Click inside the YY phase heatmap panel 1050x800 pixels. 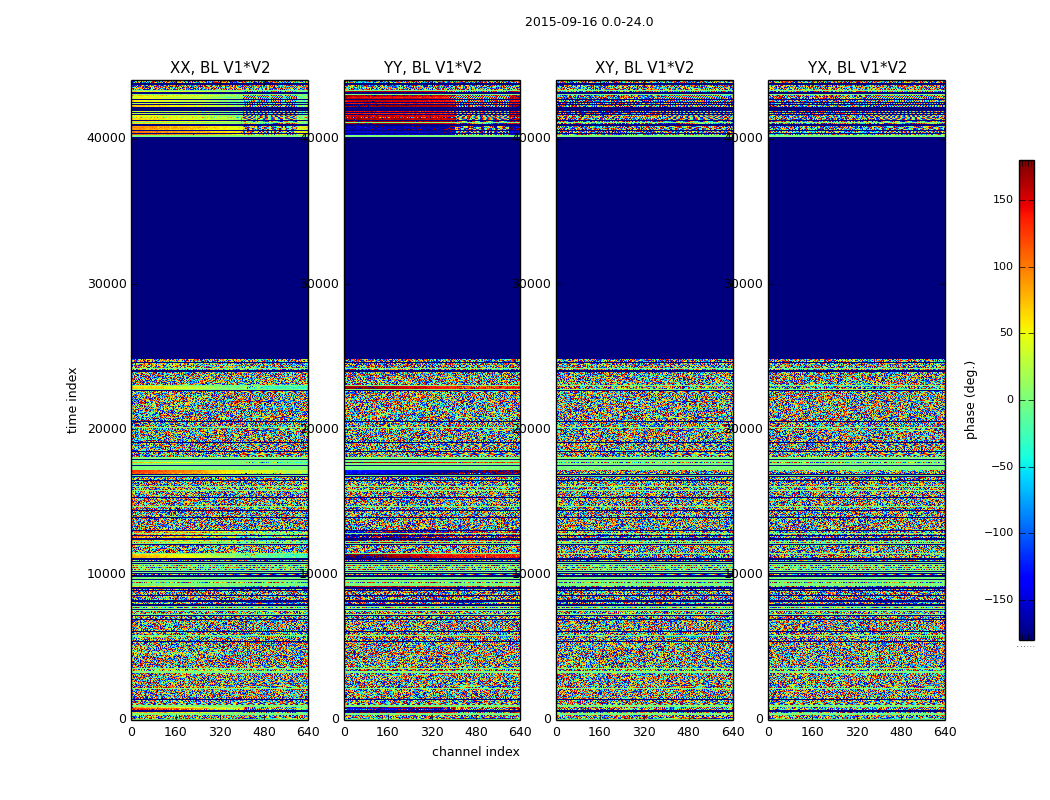(433, 400)
